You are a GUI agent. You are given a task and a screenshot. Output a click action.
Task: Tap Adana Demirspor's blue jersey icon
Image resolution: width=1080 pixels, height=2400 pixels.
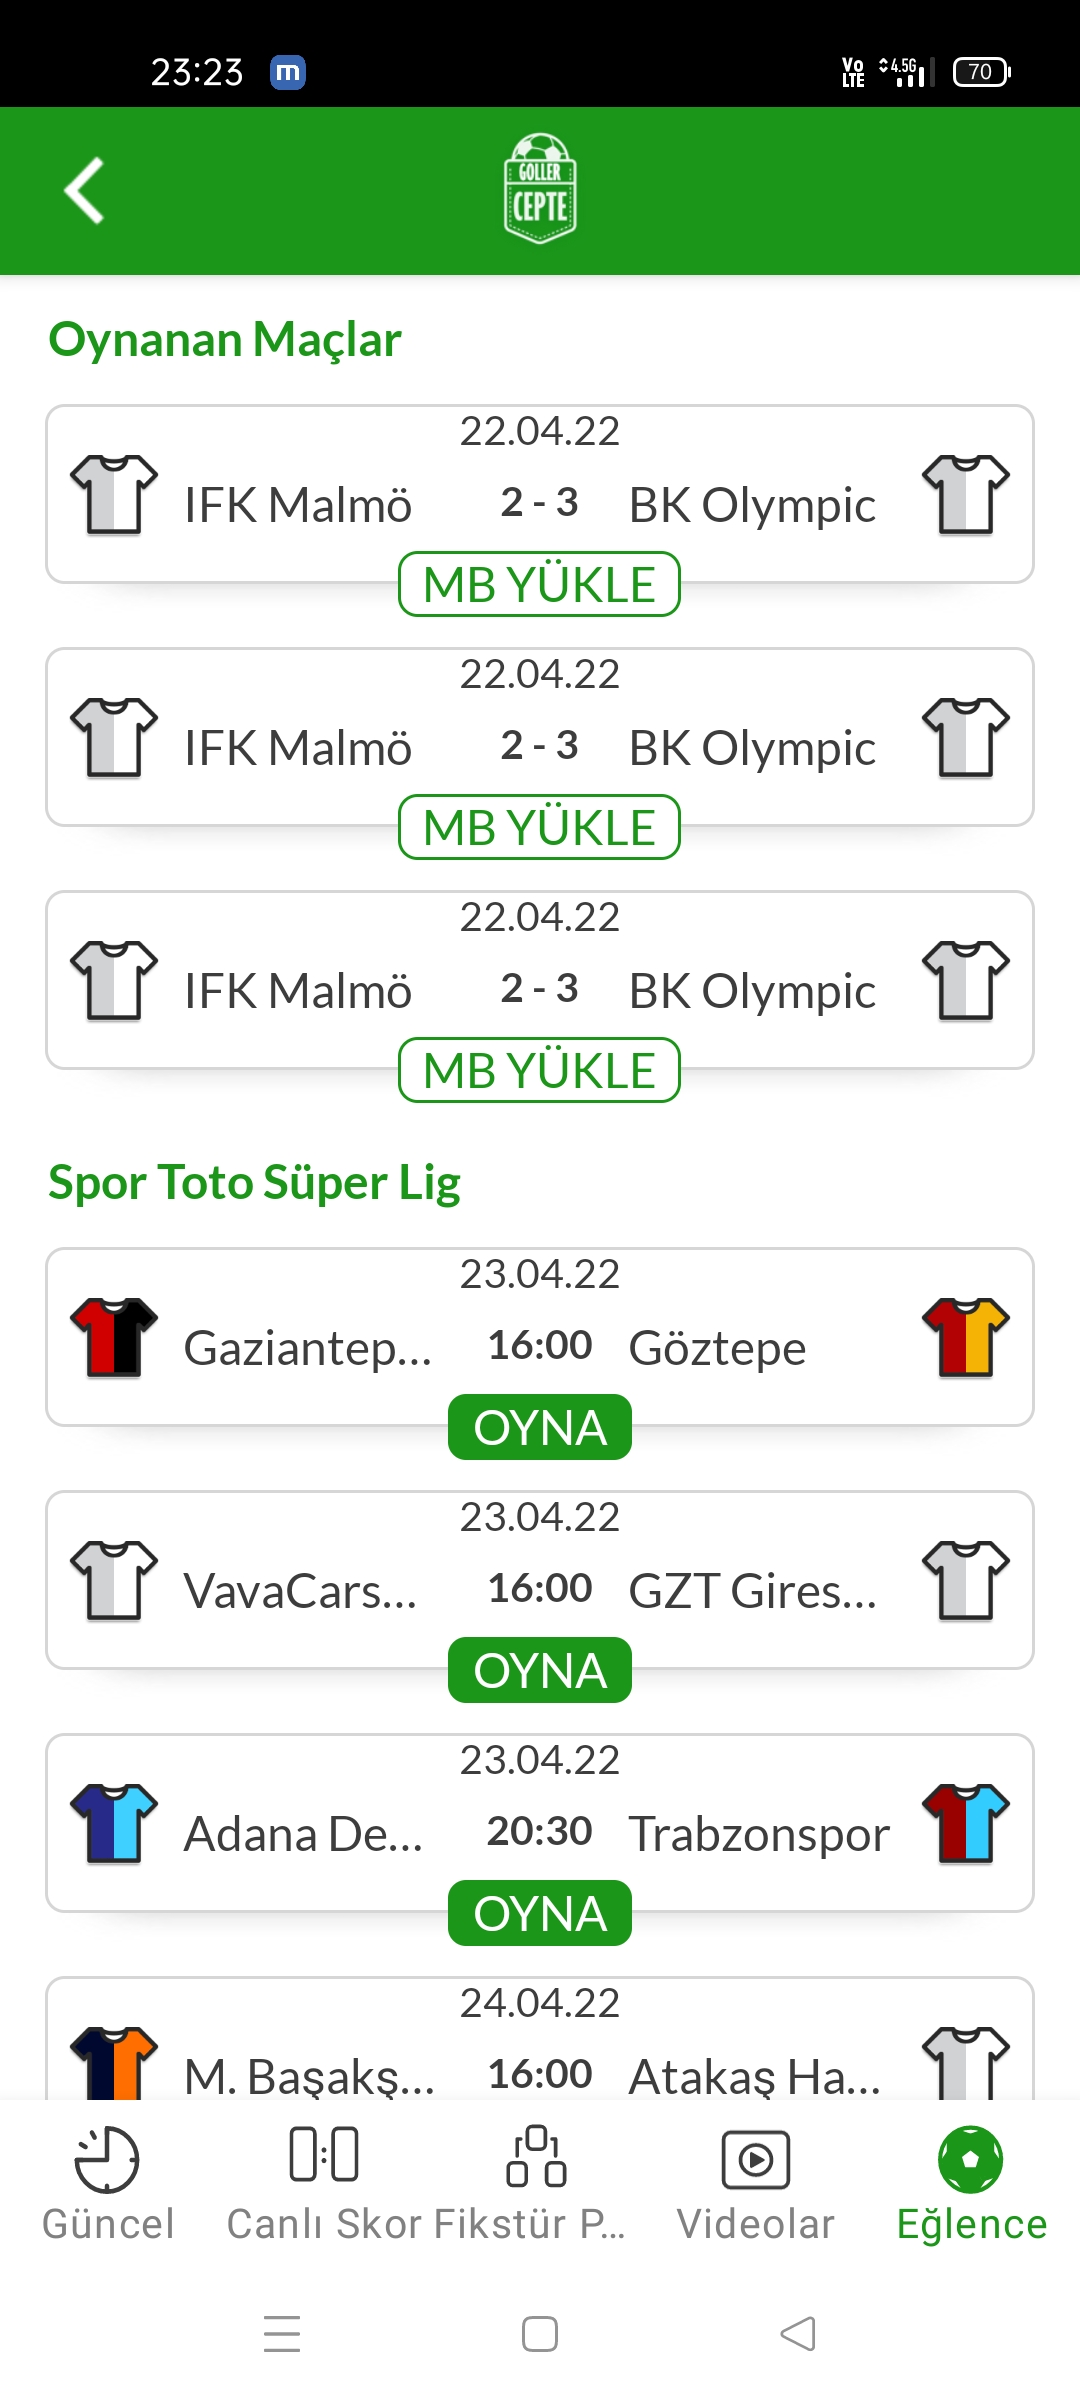click(x=114, y=1824)
